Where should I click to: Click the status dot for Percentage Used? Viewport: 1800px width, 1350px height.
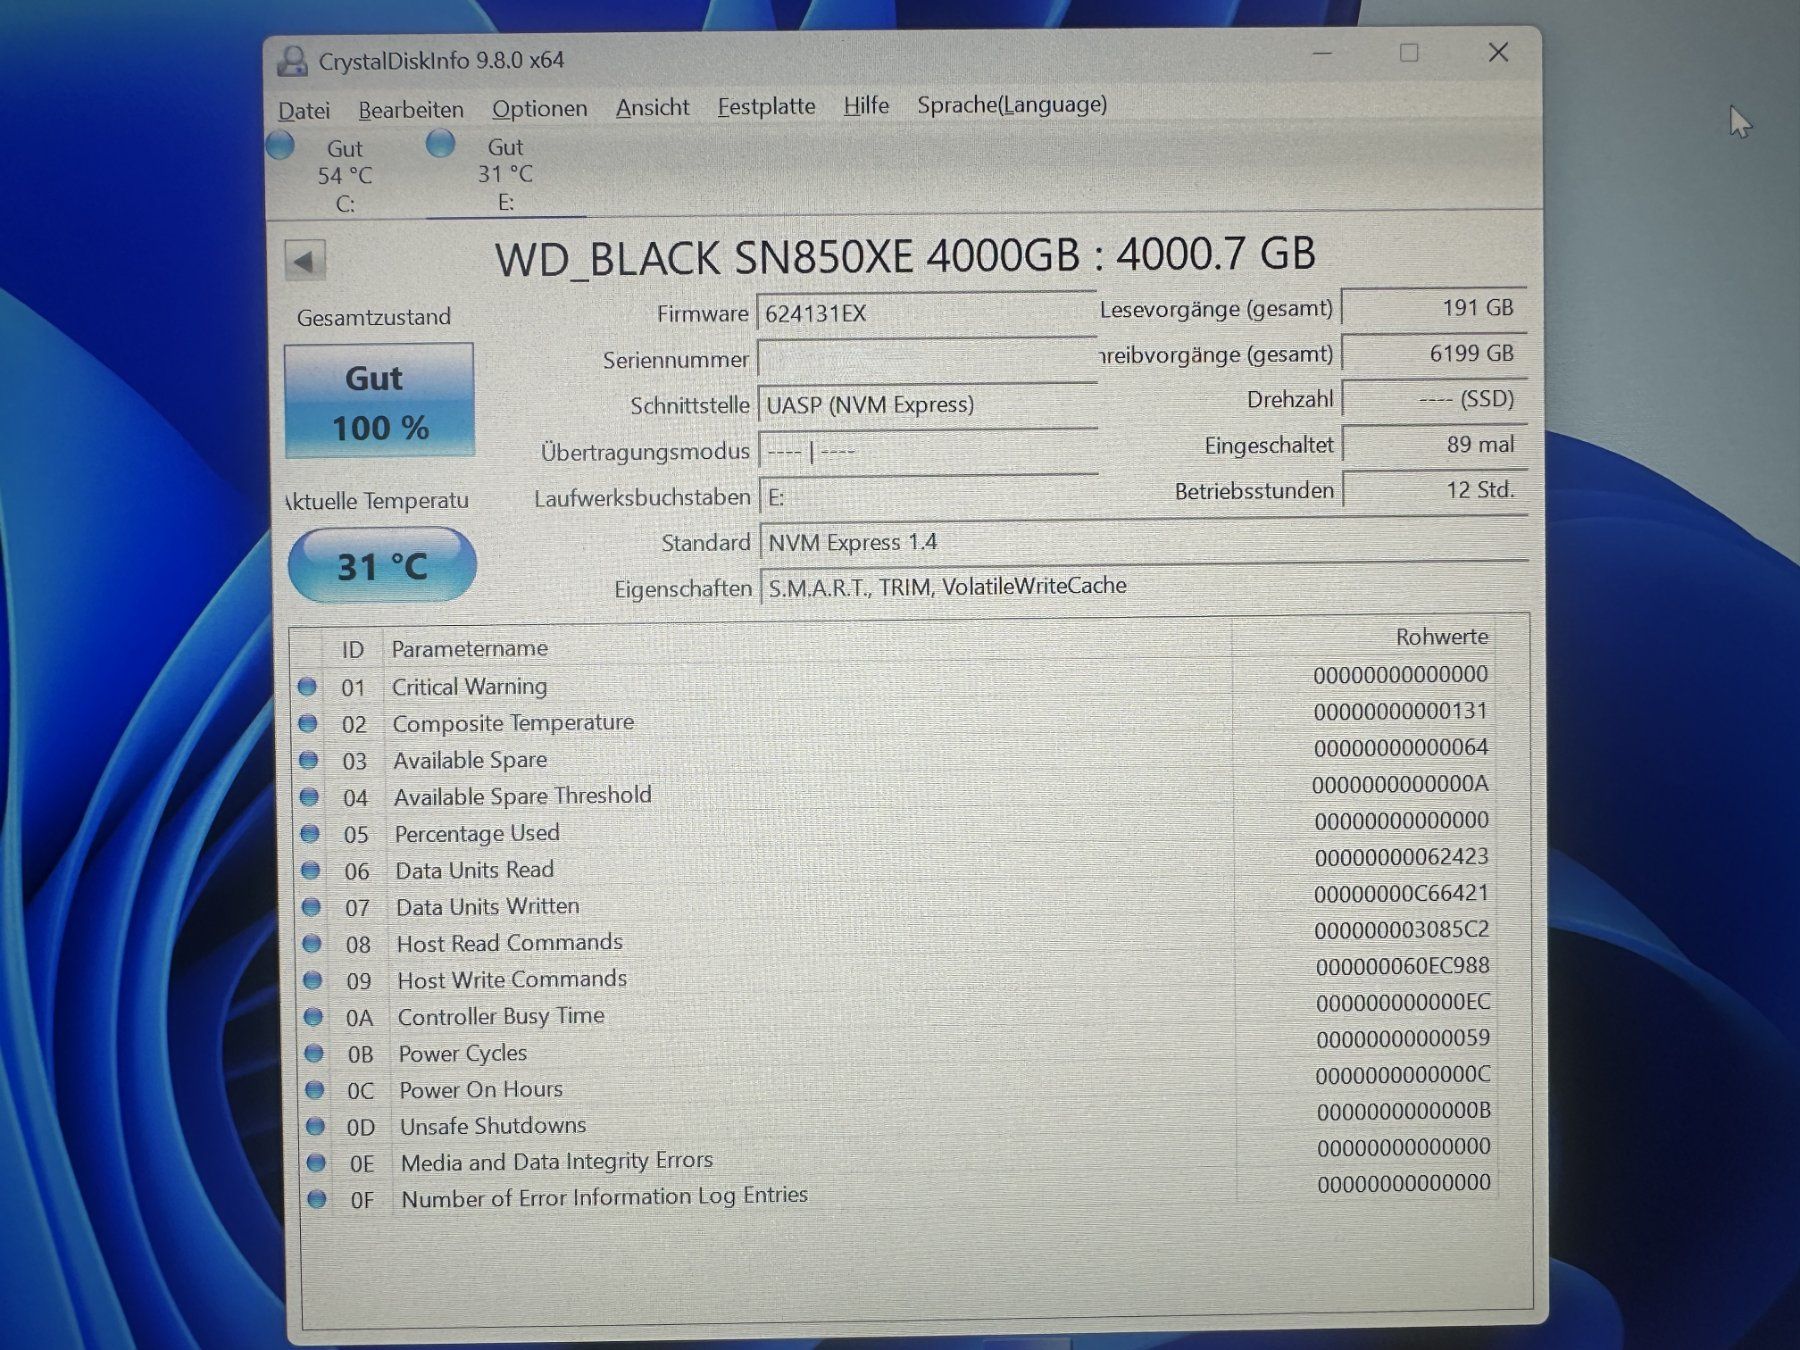(310, 834)
